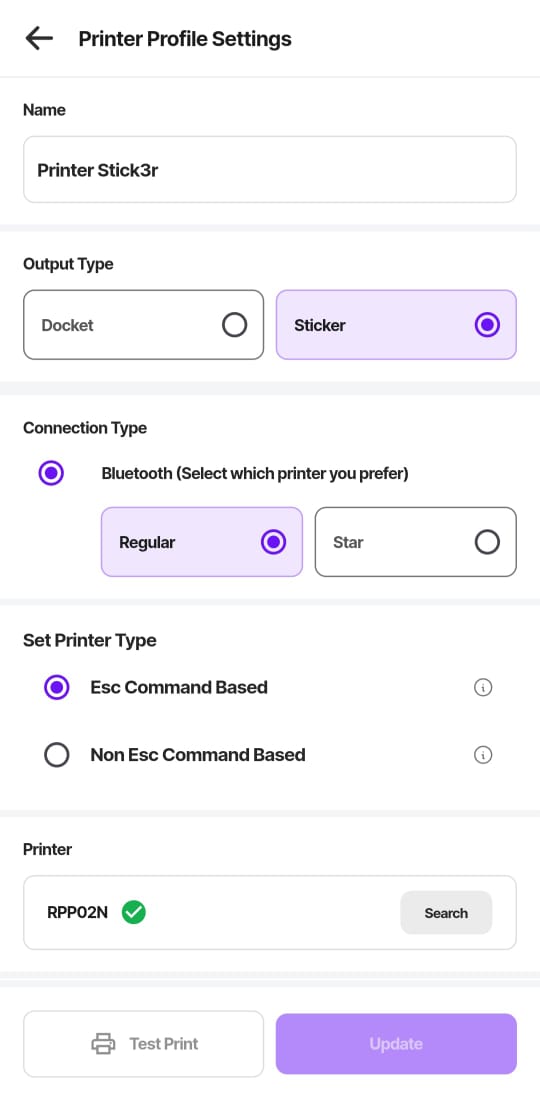Click the Docket radio circle
This screenshot has height=1098, width=540.
(x=235, y=325)
